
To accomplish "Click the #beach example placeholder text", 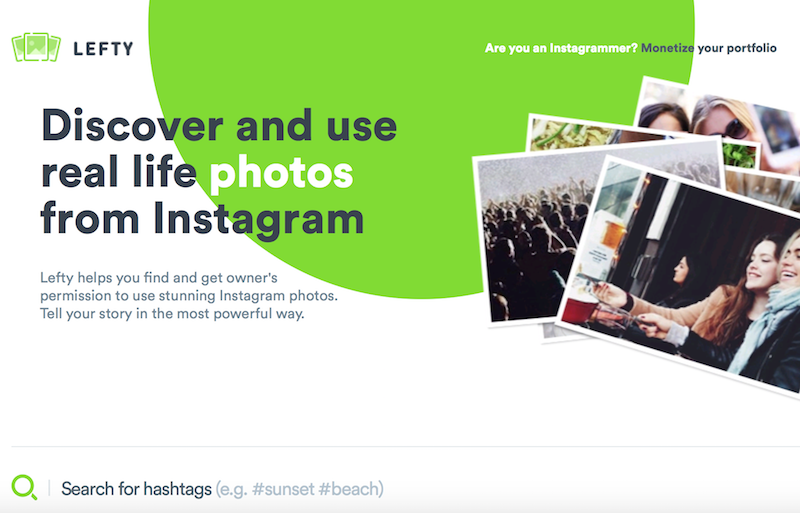I will (351, 489).
